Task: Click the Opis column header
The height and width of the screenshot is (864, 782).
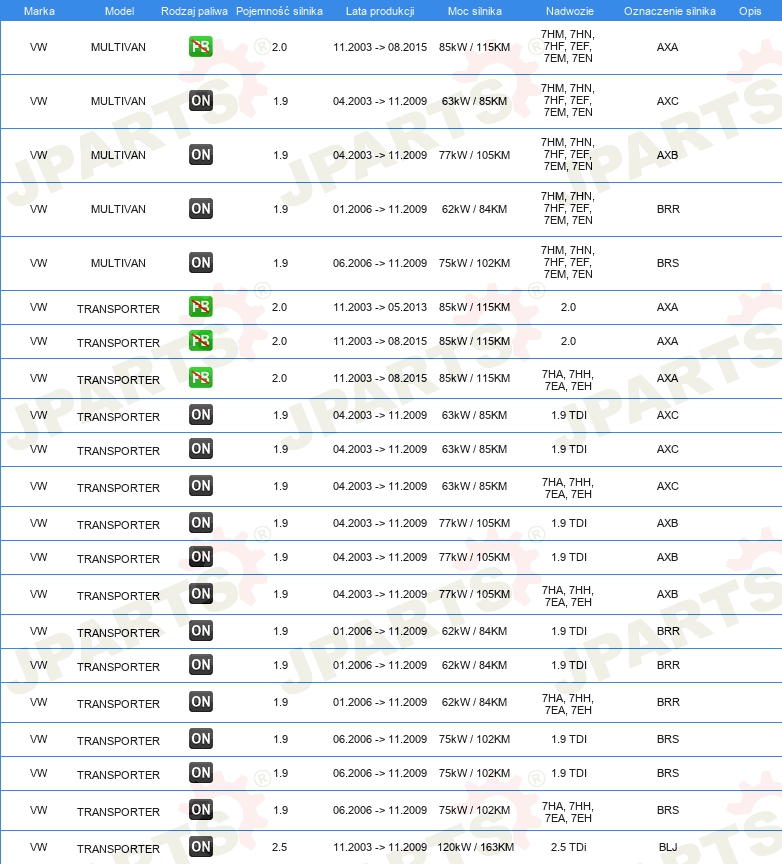Action: point(750,11)
